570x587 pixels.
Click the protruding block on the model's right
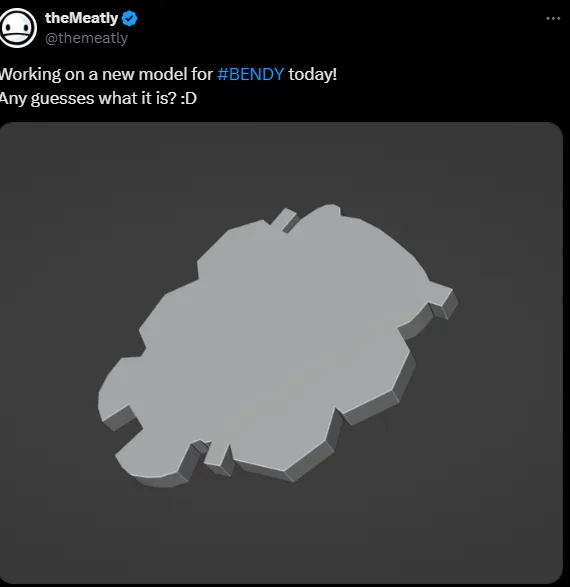(x=443, y=299)
